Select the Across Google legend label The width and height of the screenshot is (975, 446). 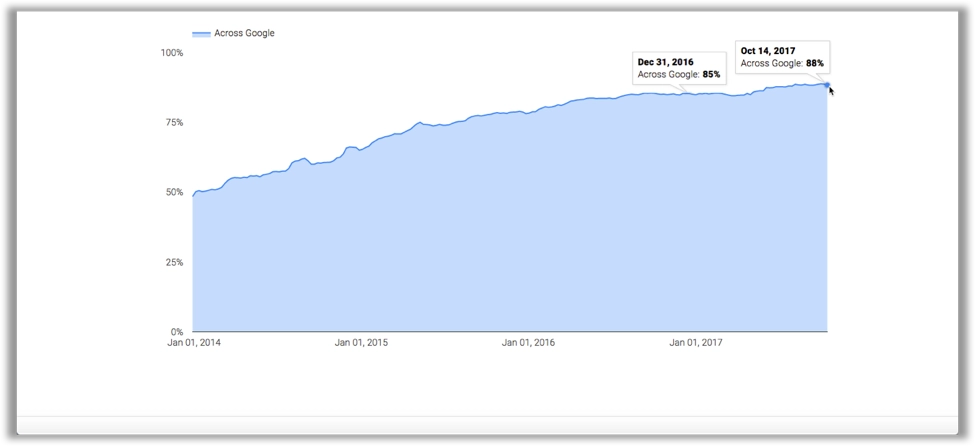(244, 33)
